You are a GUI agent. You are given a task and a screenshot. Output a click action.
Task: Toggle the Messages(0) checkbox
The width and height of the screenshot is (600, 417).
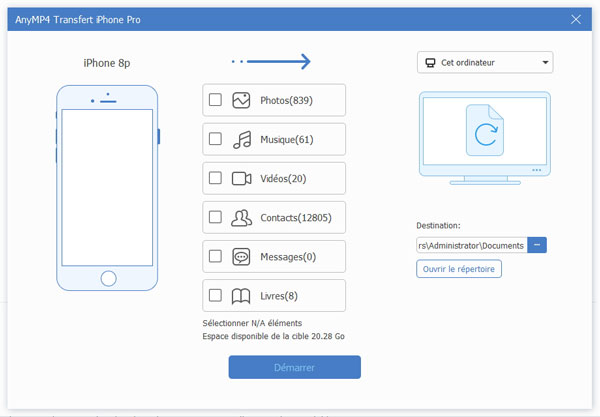click(215, 256)
